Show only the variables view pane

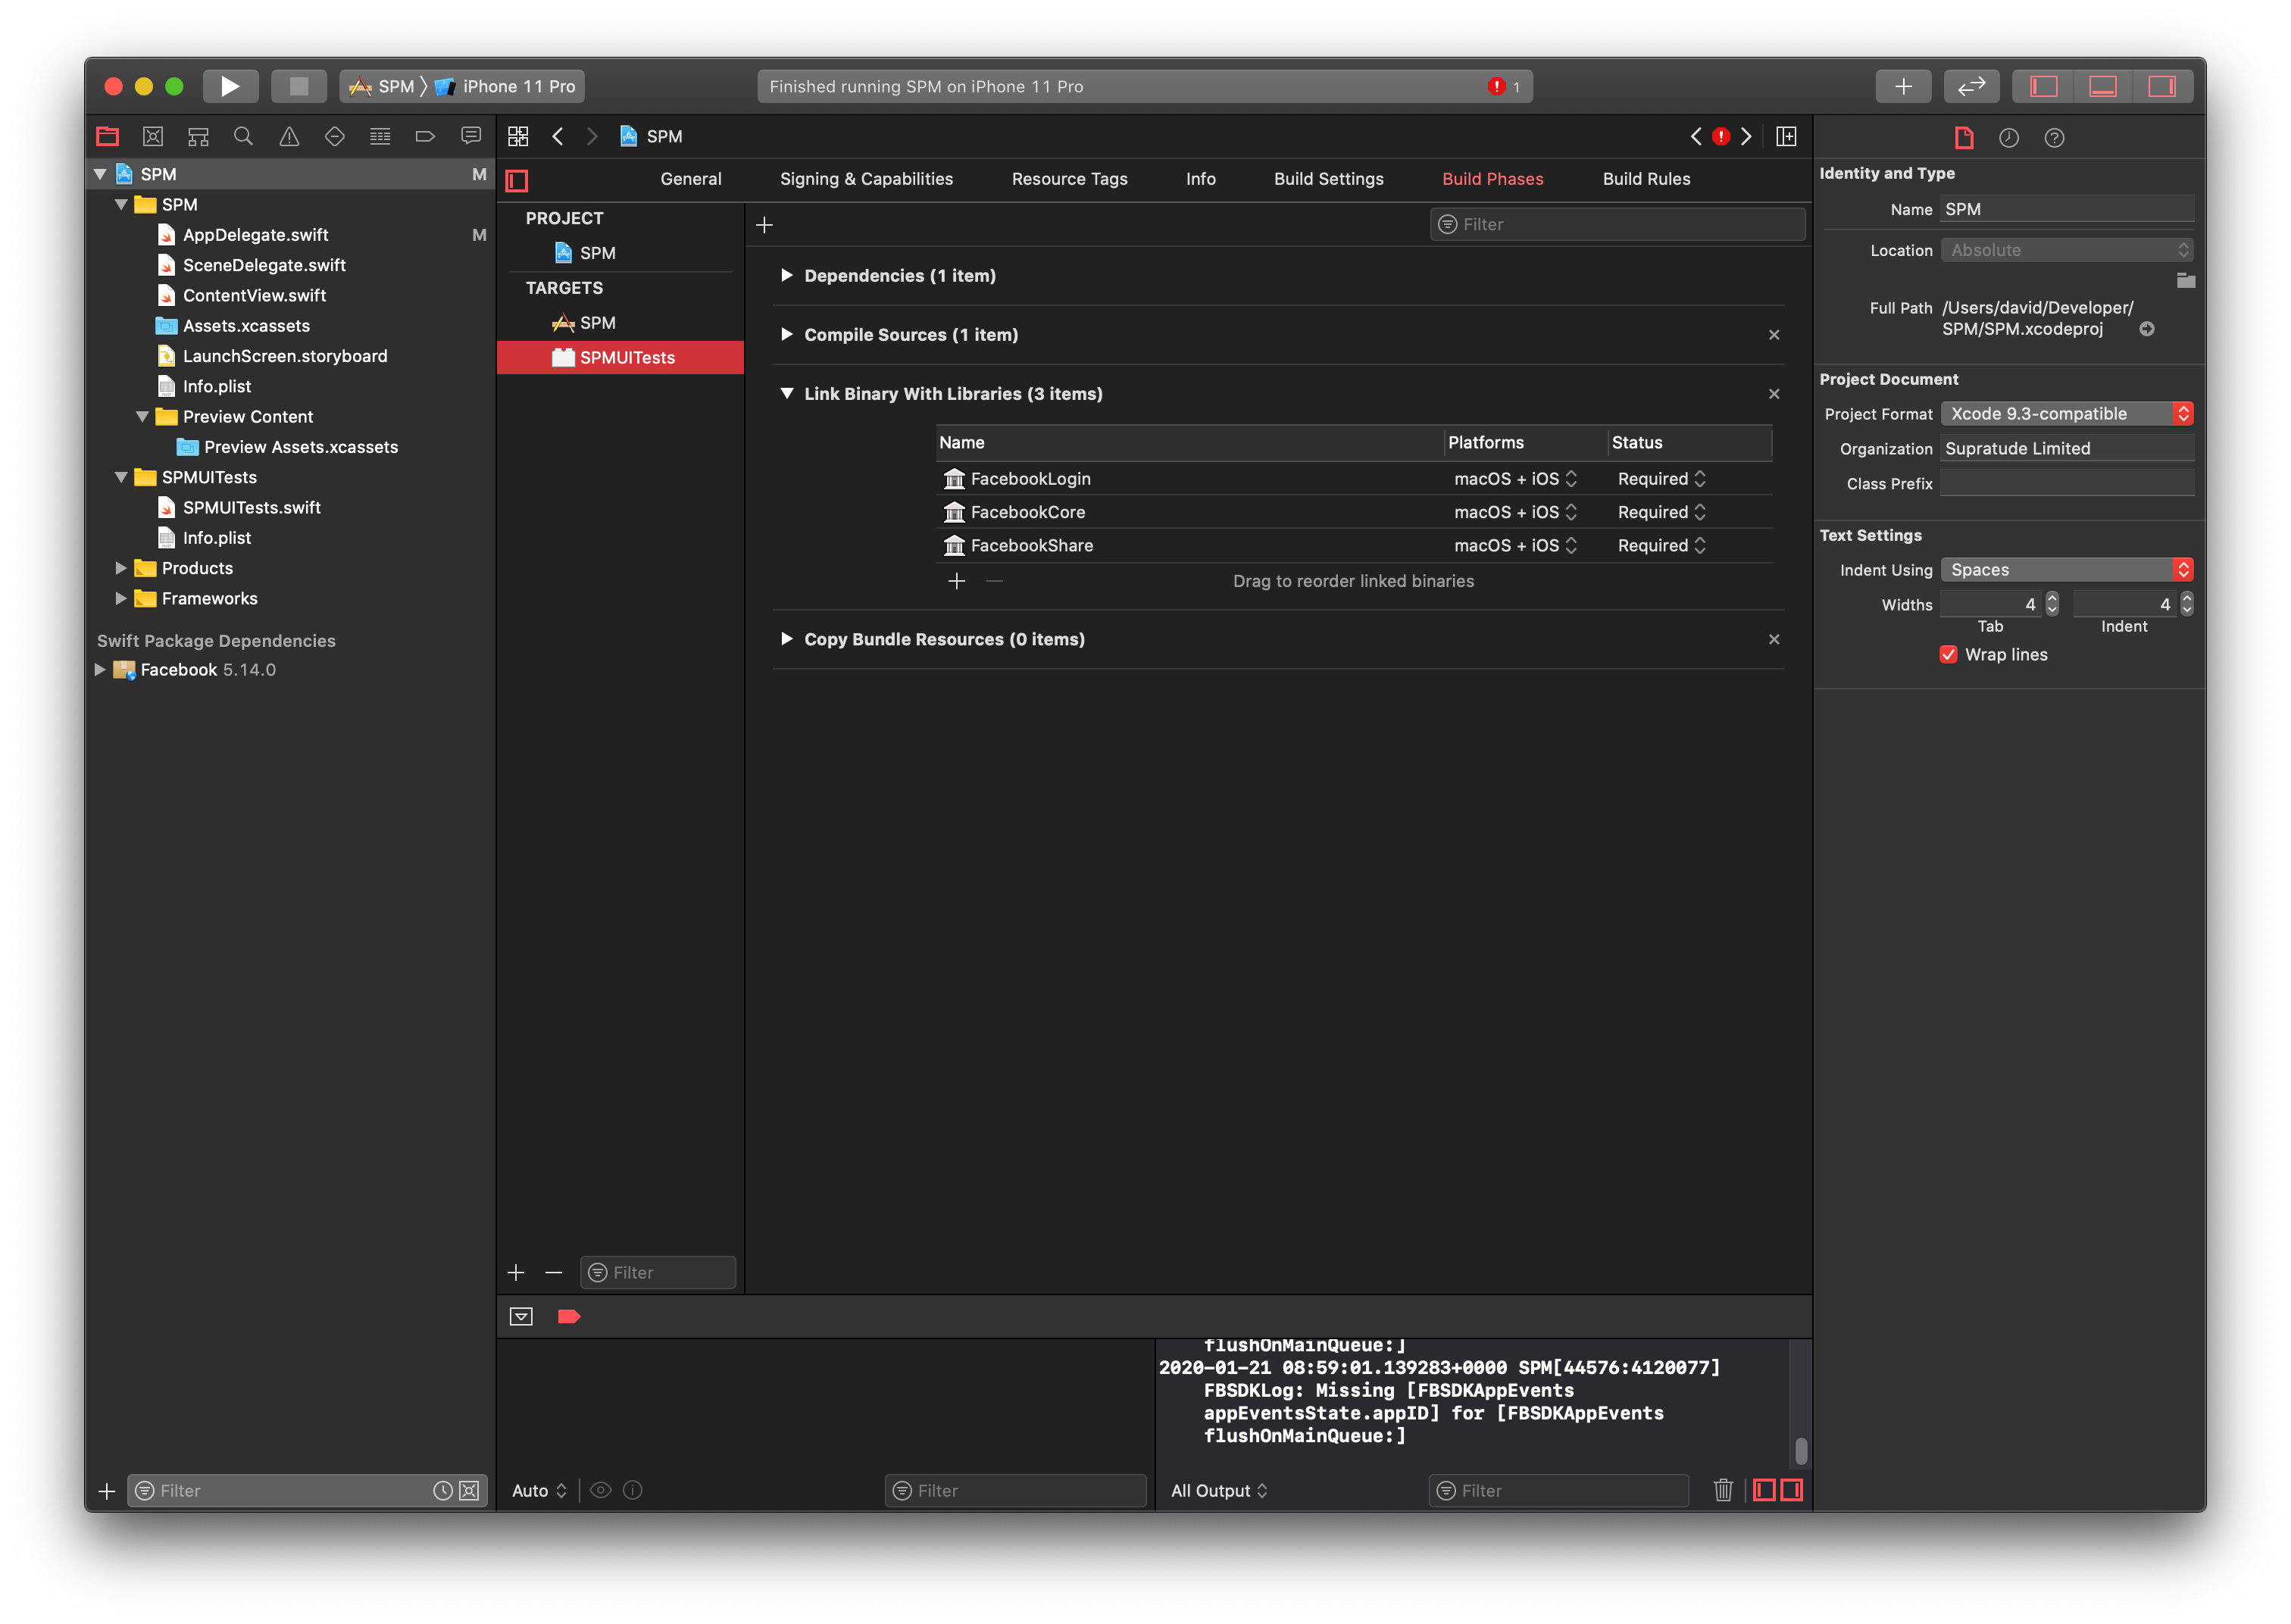click(x=1765, y=1490)
